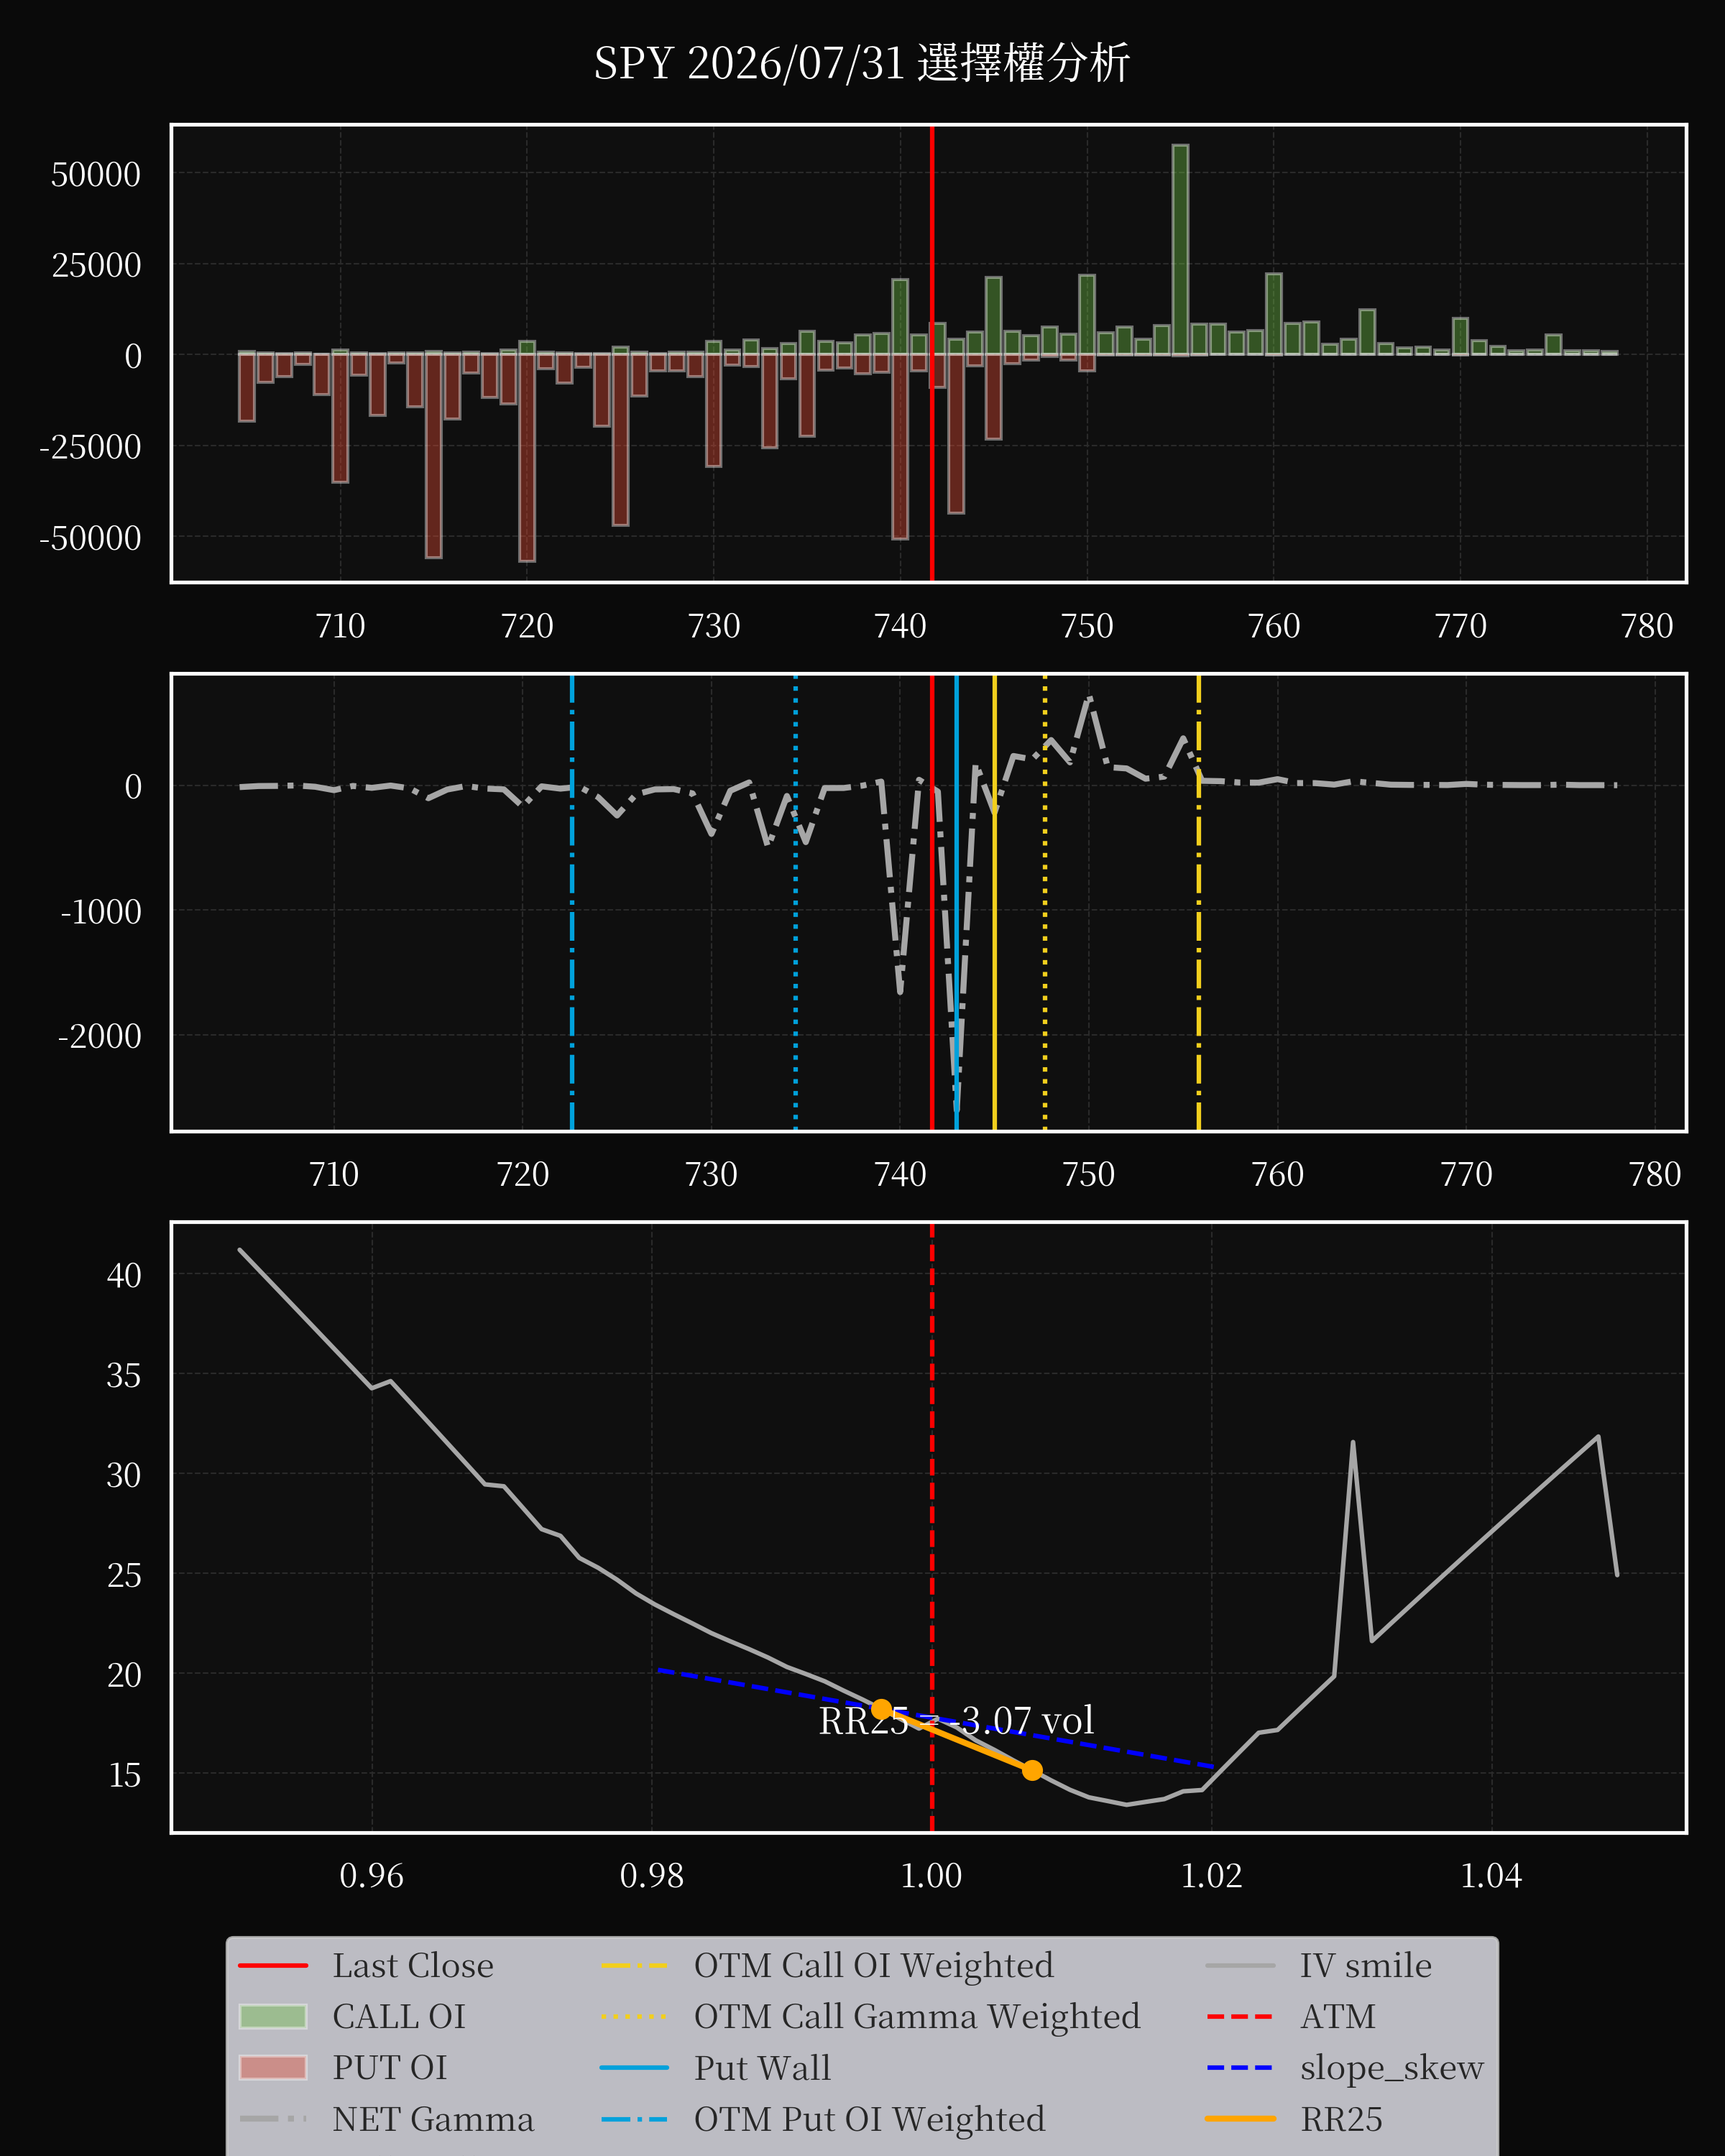Click the left orange RR25 marker dot
1725x2156 pixels.
click(881, 1709)
